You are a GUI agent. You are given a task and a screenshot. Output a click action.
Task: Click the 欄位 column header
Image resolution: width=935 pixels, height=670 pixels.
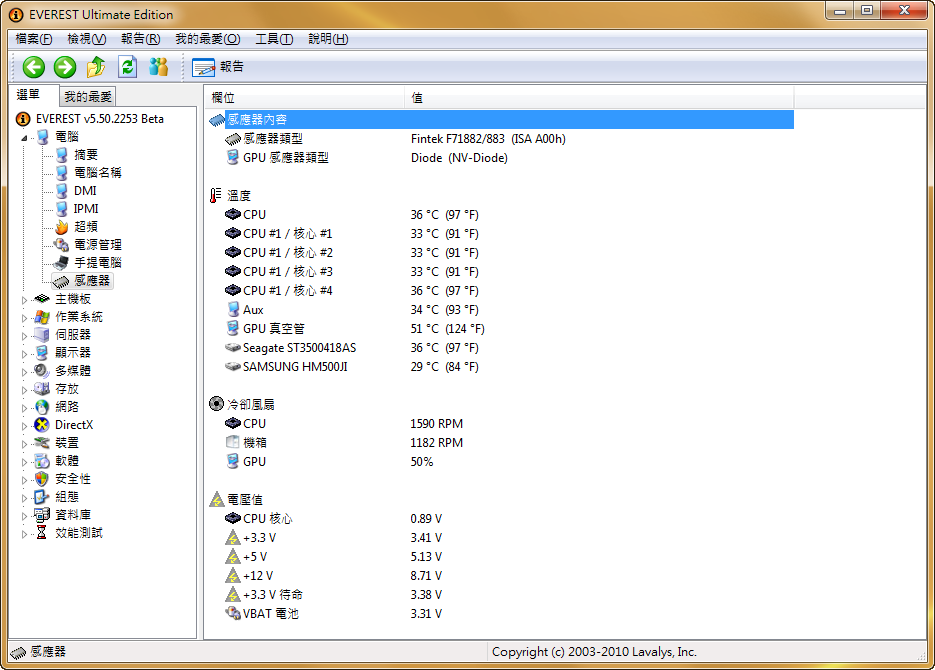click(305, 98)
